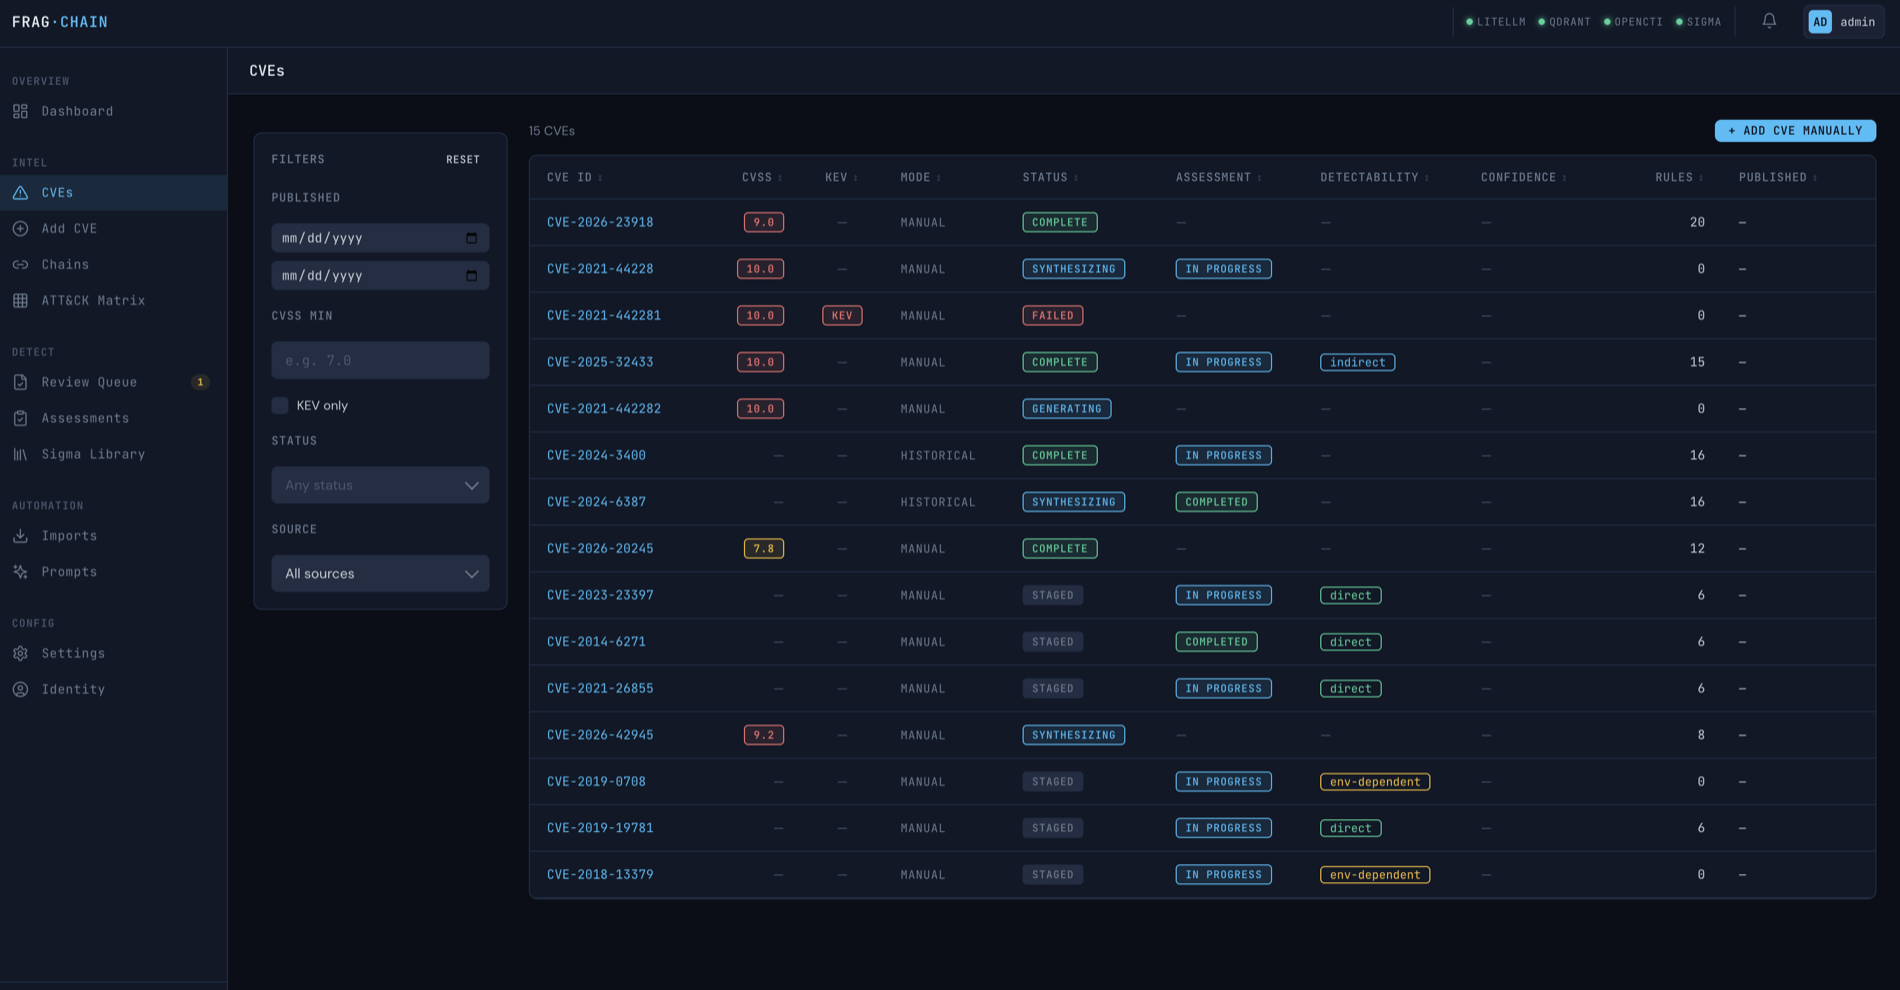Click the Prompts sparkle icon
The width and height of the screenshot is (1900, 990).
coord(20,572)
